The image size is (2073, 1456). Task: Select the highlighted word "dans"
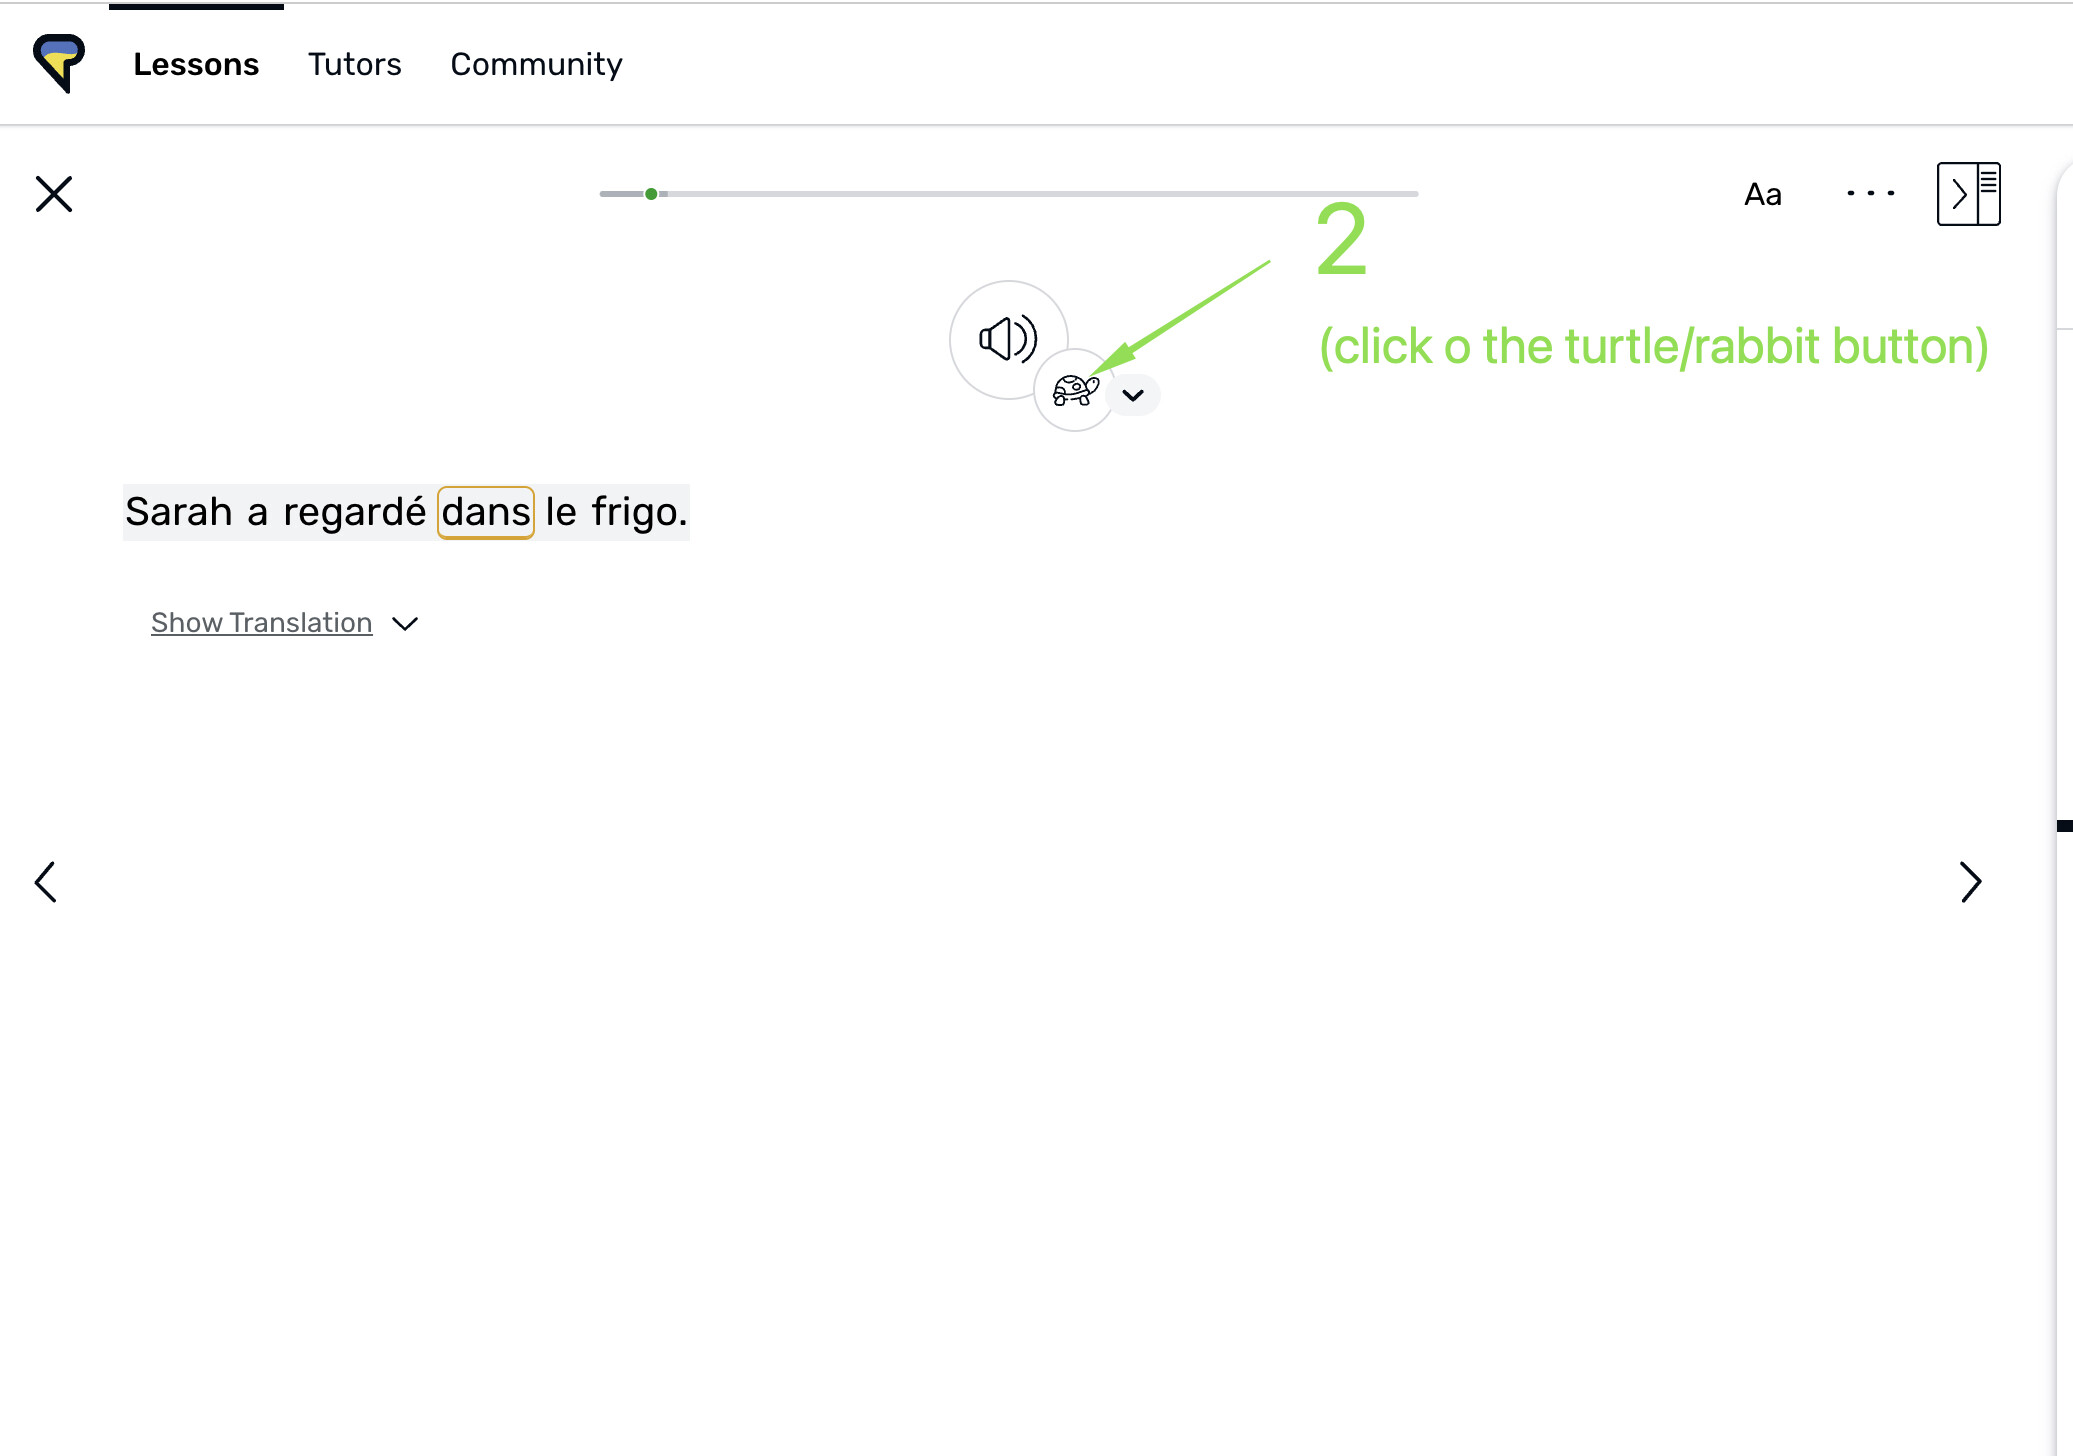tap(486, 512)
